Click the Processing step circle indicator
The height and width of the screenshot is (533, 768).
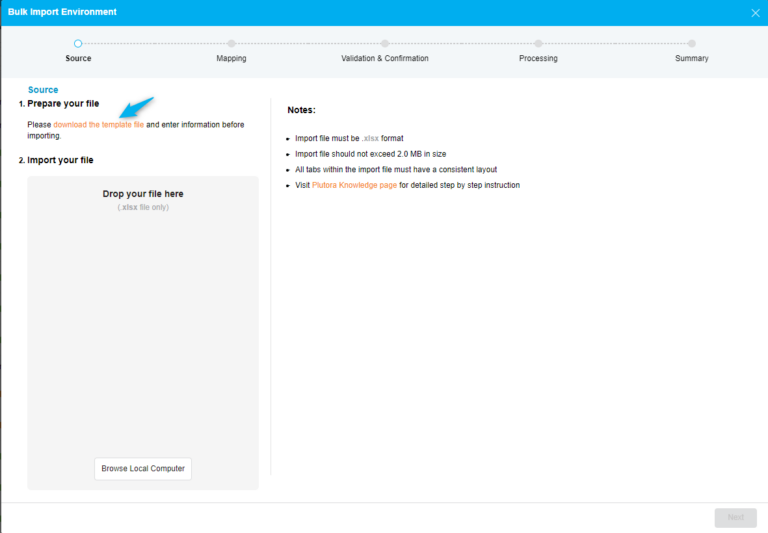click(538, 43)
